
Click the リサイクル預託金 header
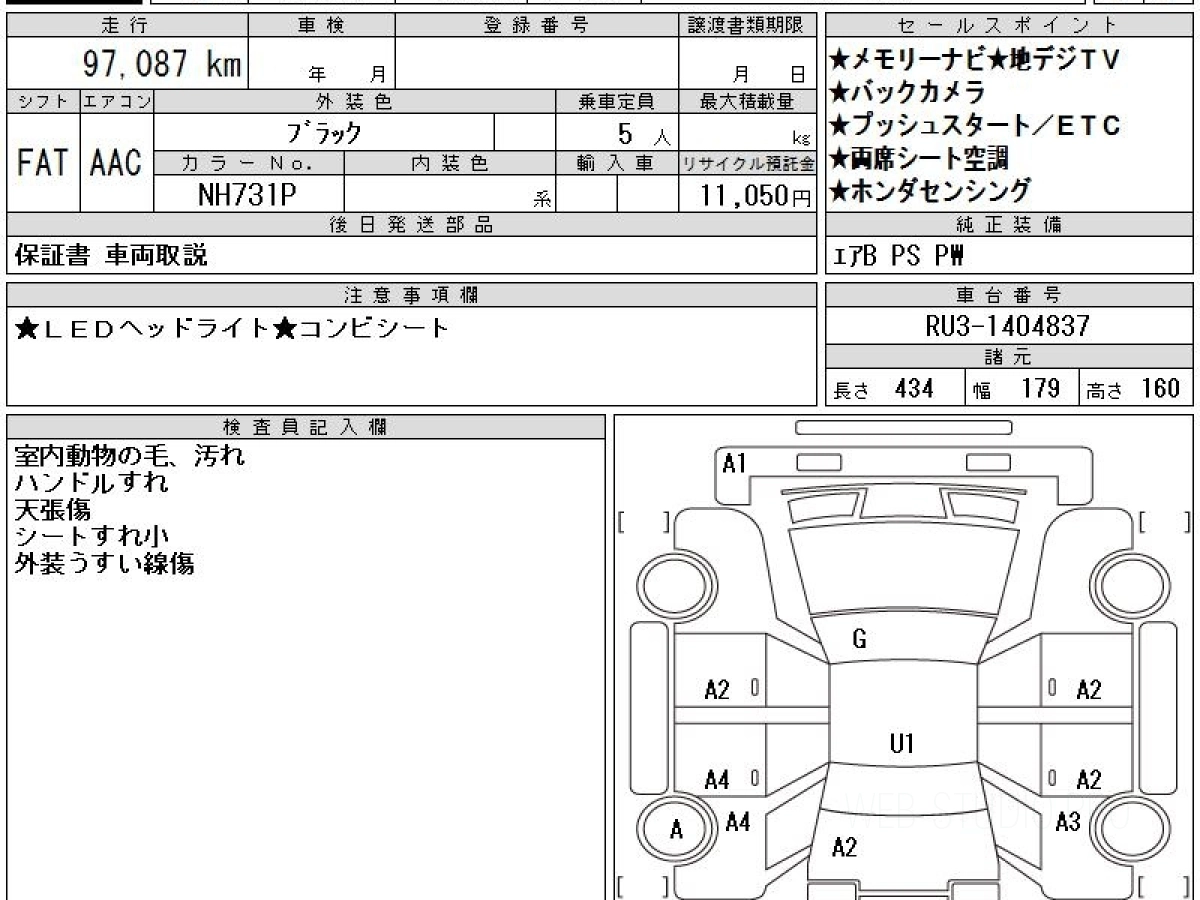coord(747,163)
